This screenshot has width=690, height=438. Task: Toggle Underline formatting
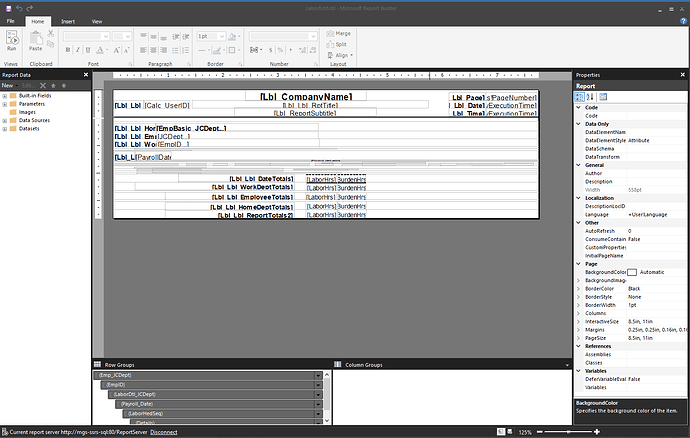[88, 50]
